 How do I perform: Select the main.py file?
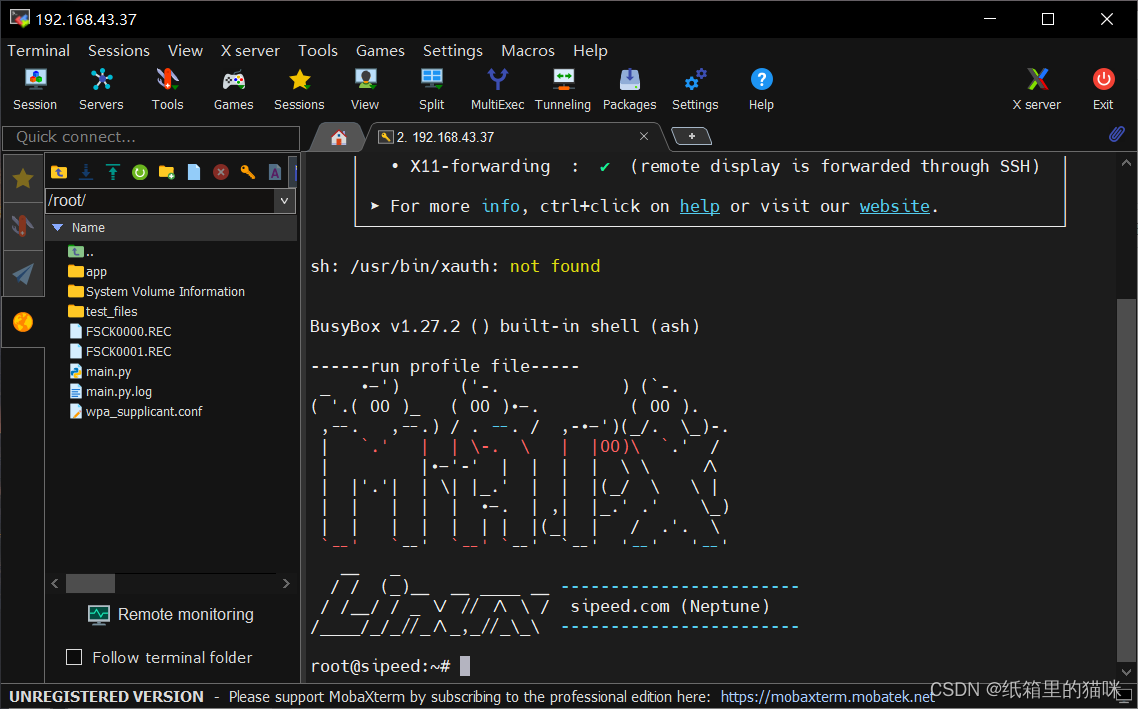100,372
